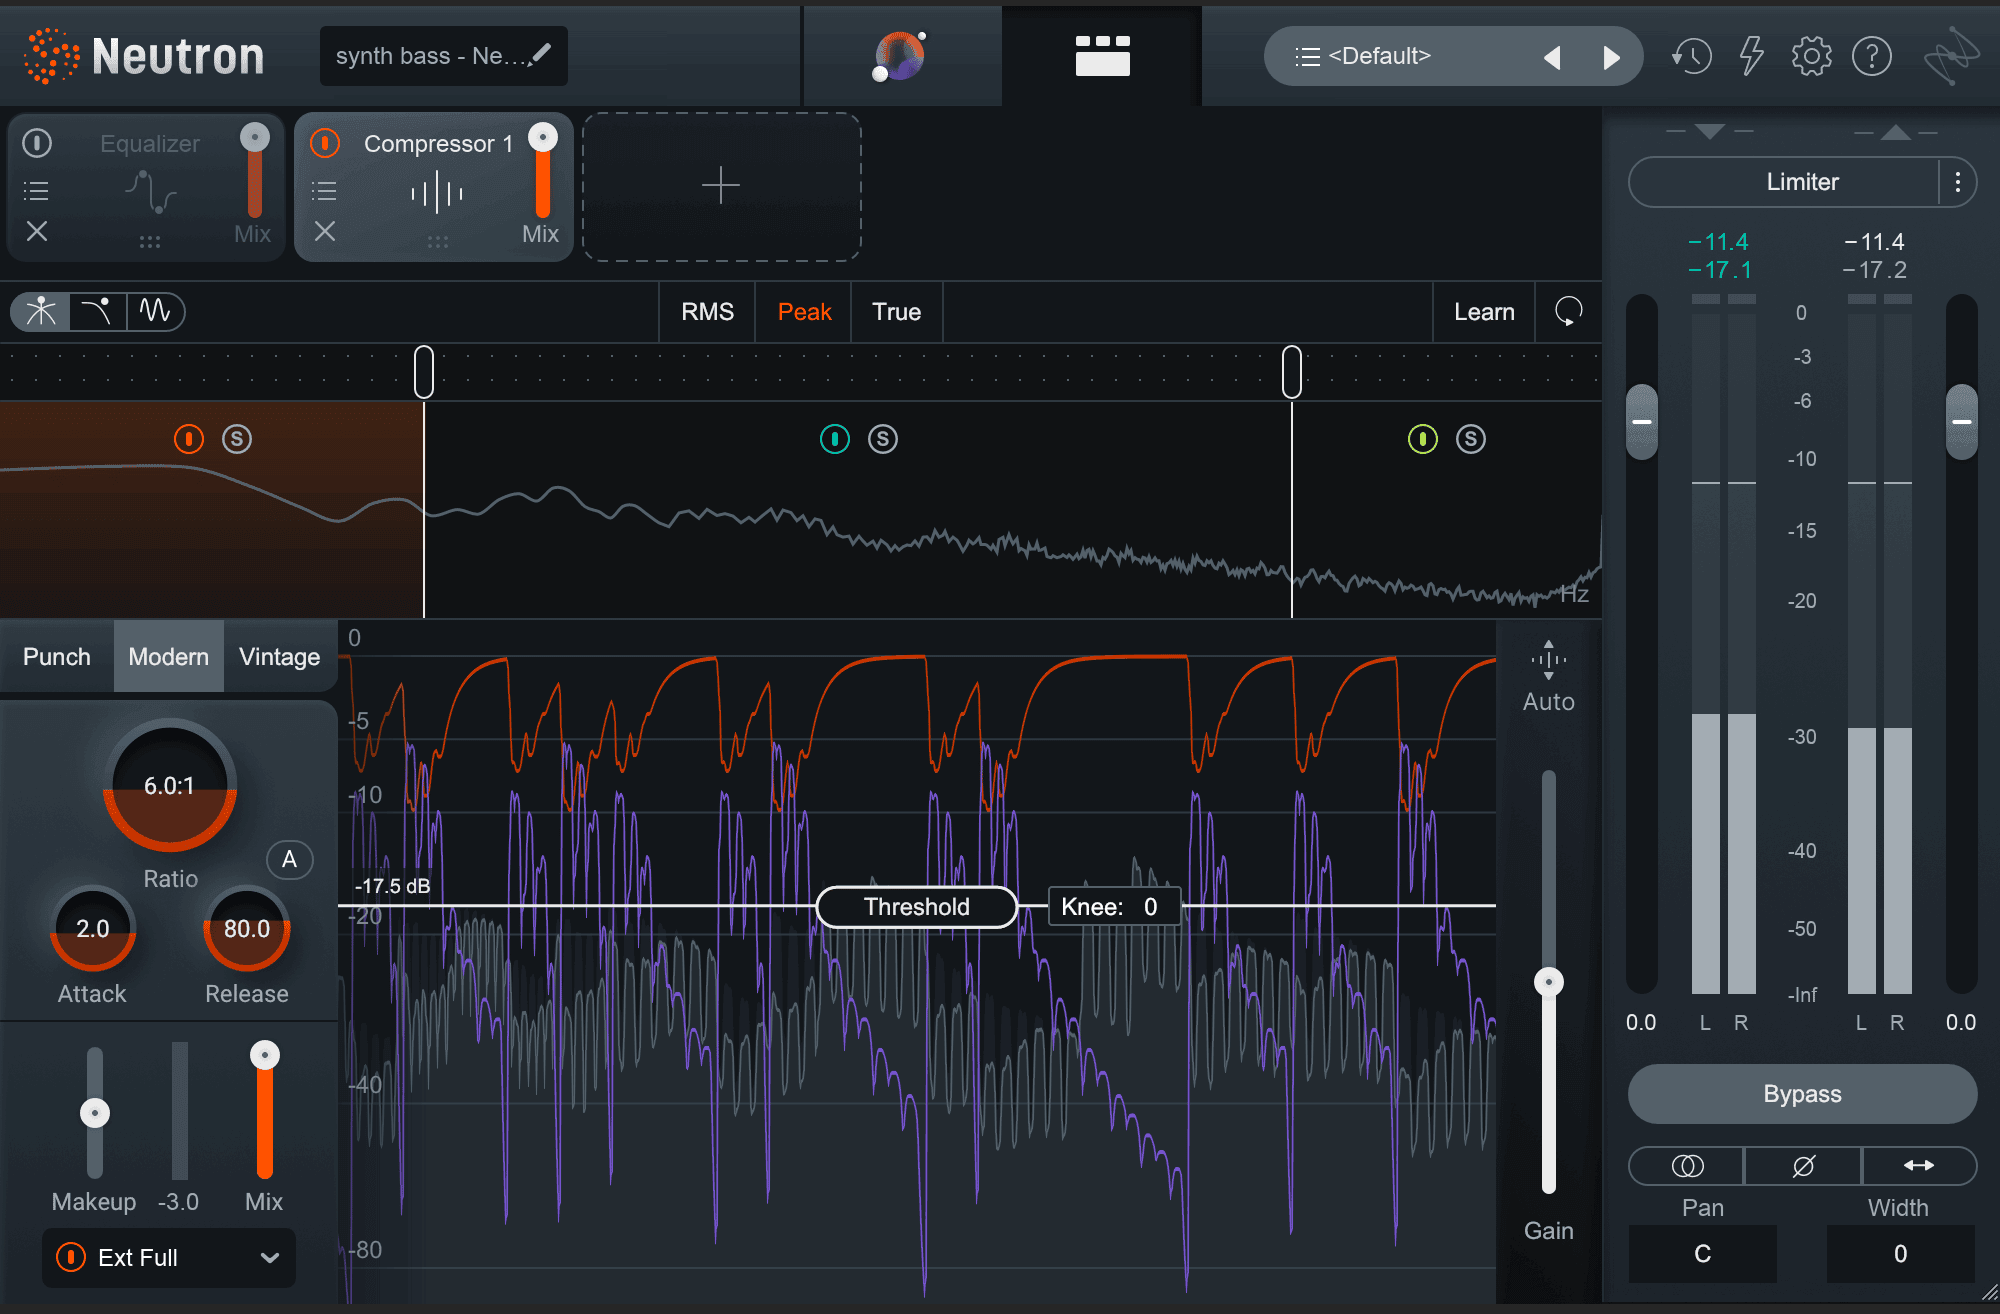Screen dimensions: 2000x1314
Task: Click the Bypass button
Action: [x=1802, y=1094]
